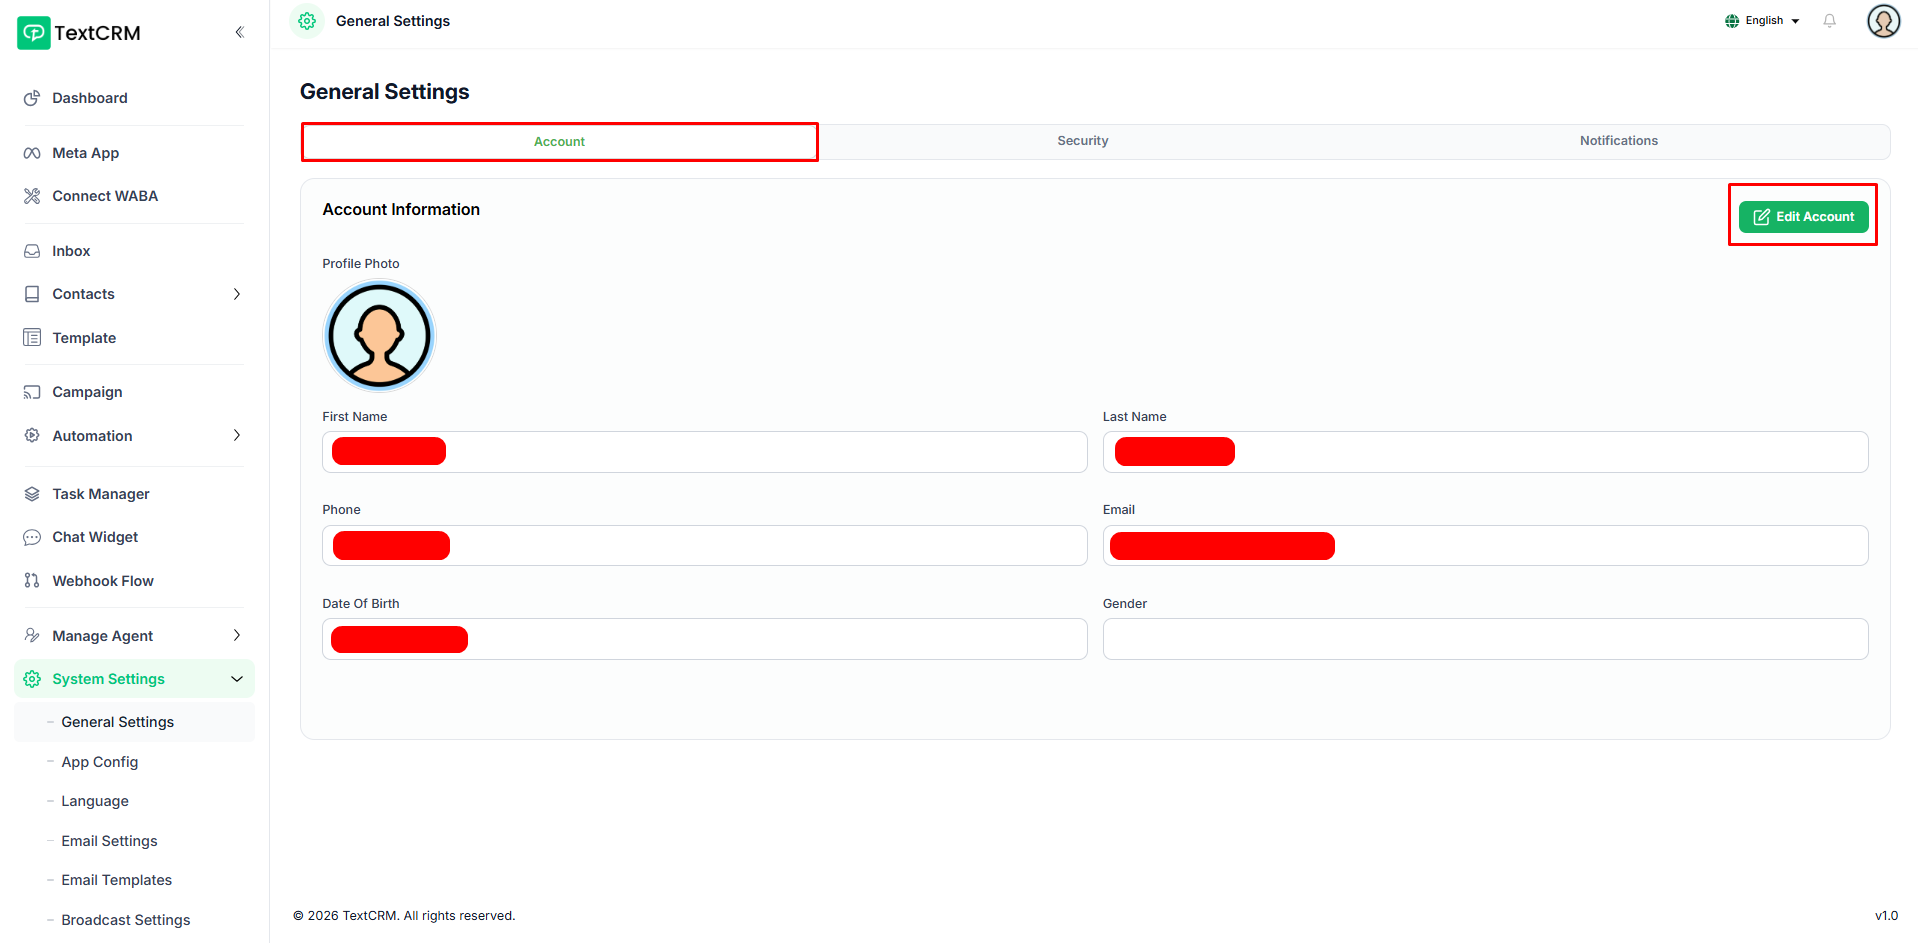The image size is (1918, 943).
Task: Click the TextCRM logo icon
Action: [x=33, y=33]
